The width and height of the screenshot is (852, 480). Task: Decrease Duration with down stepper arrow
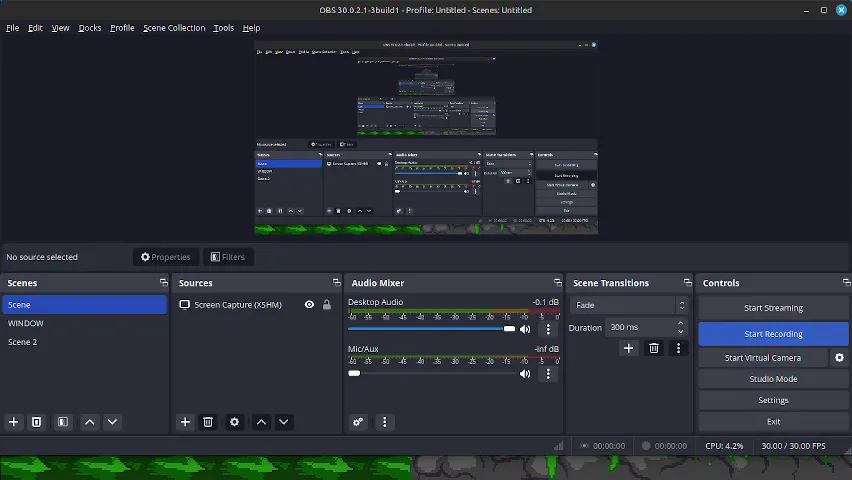point(680,332)
